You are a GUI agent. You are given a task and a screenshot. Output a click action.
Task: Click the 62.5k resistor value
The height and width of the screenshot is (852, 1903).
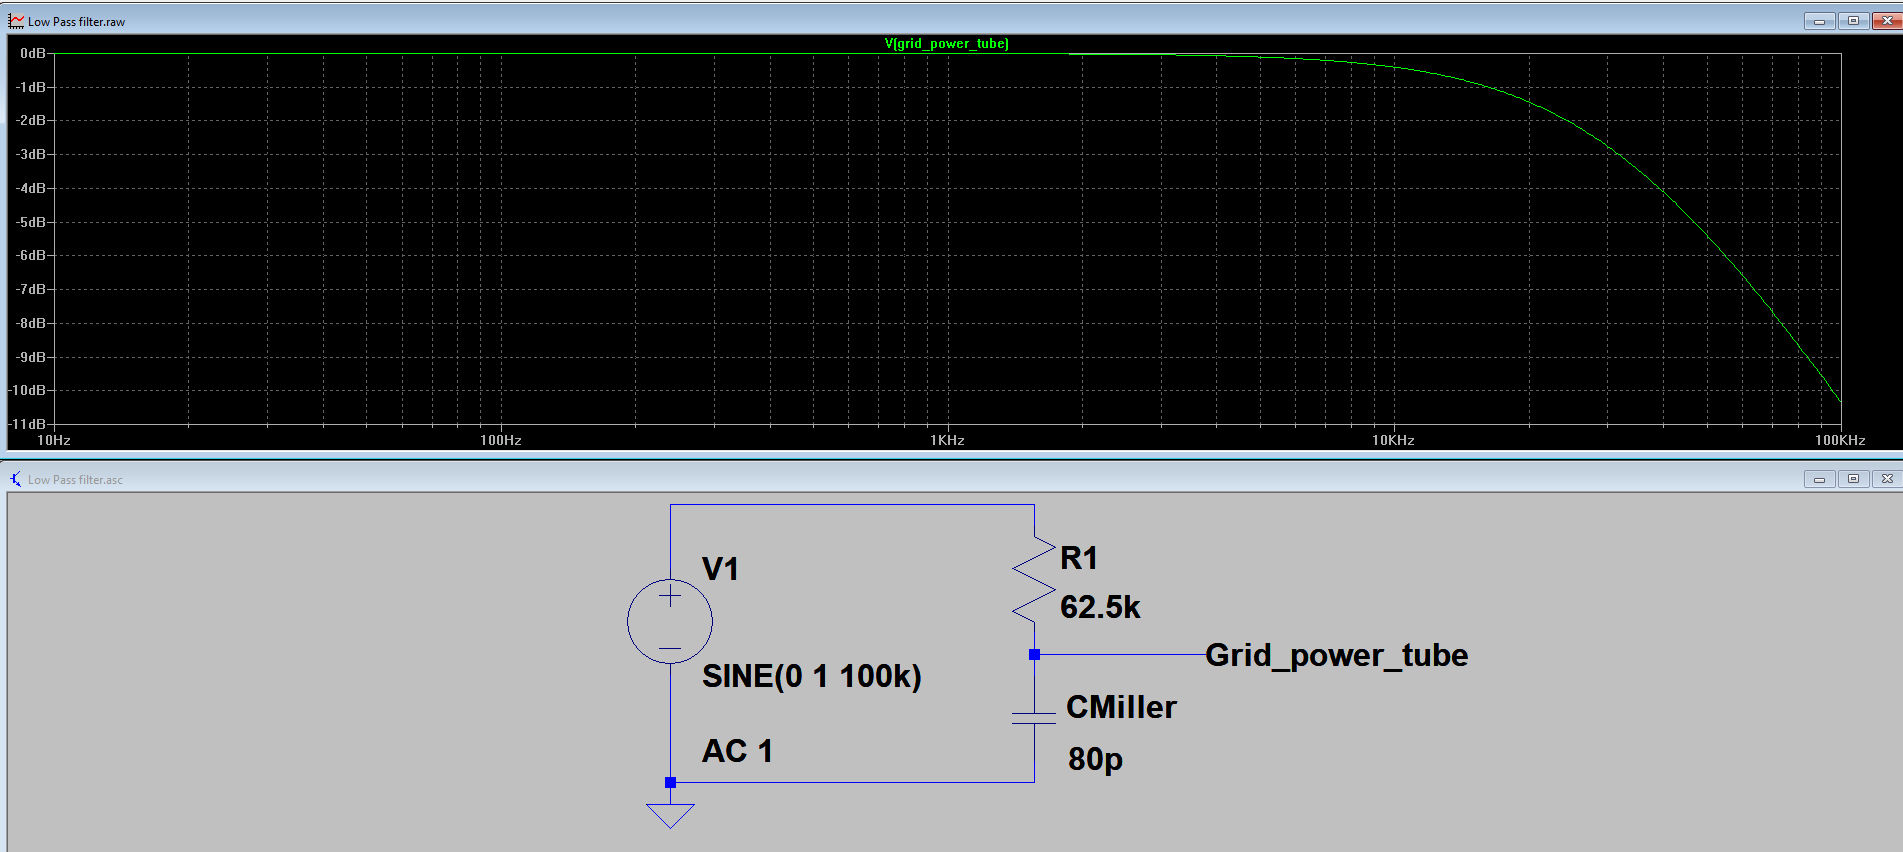[x=1100, y=607]
